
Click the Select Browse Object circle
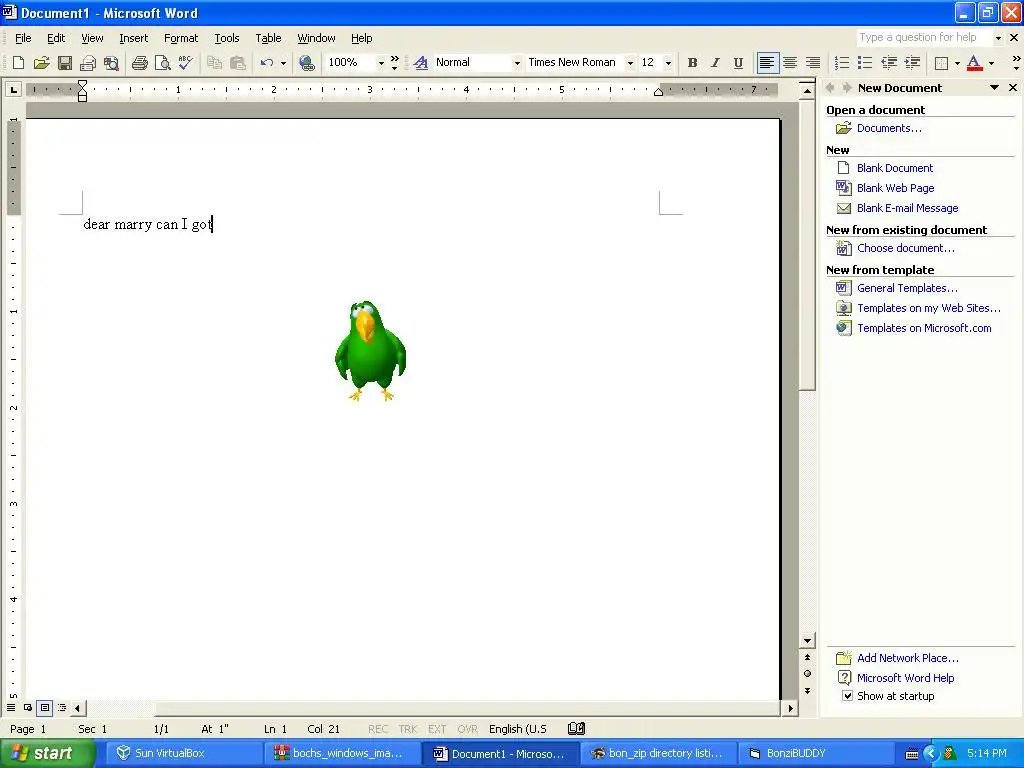tap(807, 673)
